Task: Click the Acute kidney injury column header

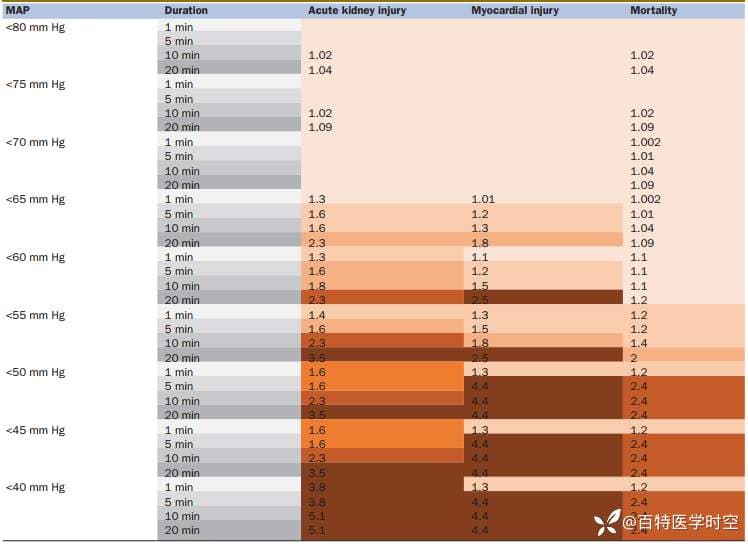Action: (x=356, y=10)
